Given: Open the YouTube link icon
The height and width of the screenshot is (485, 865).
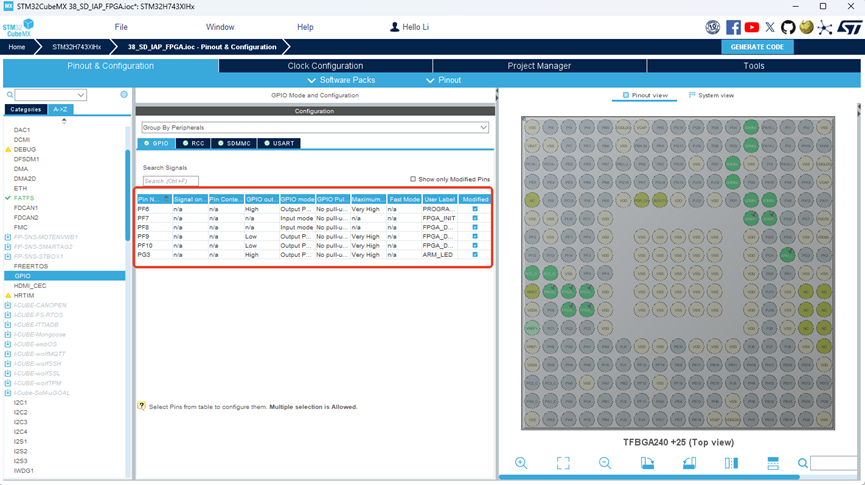Looking at the screenshot, I should [x=751, y=27].
